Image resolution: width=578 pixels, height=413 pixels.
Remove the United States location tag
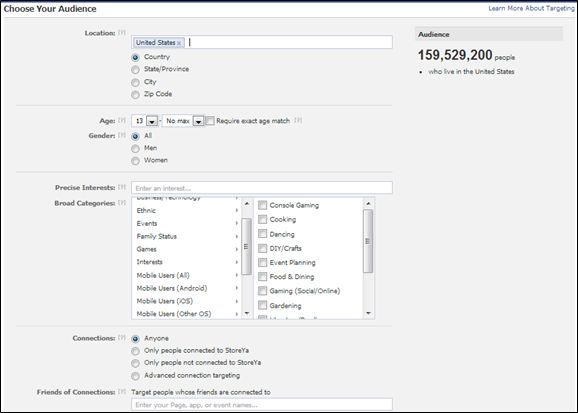[179, 43]
